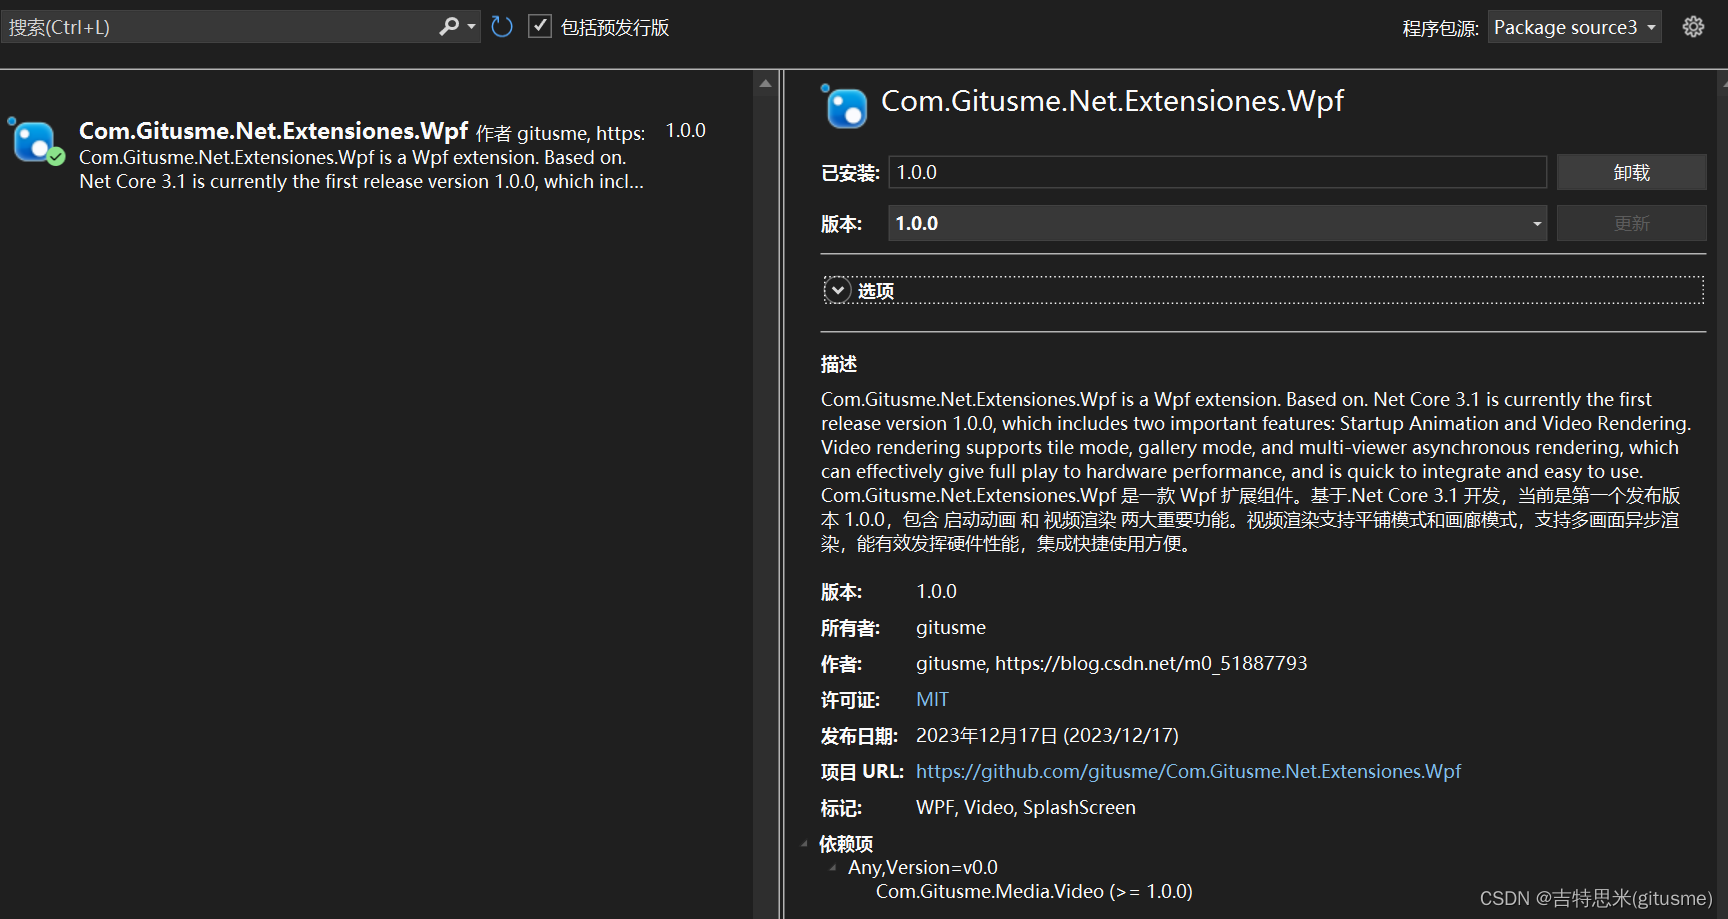Open the Package source3 dropdown

1574,27
